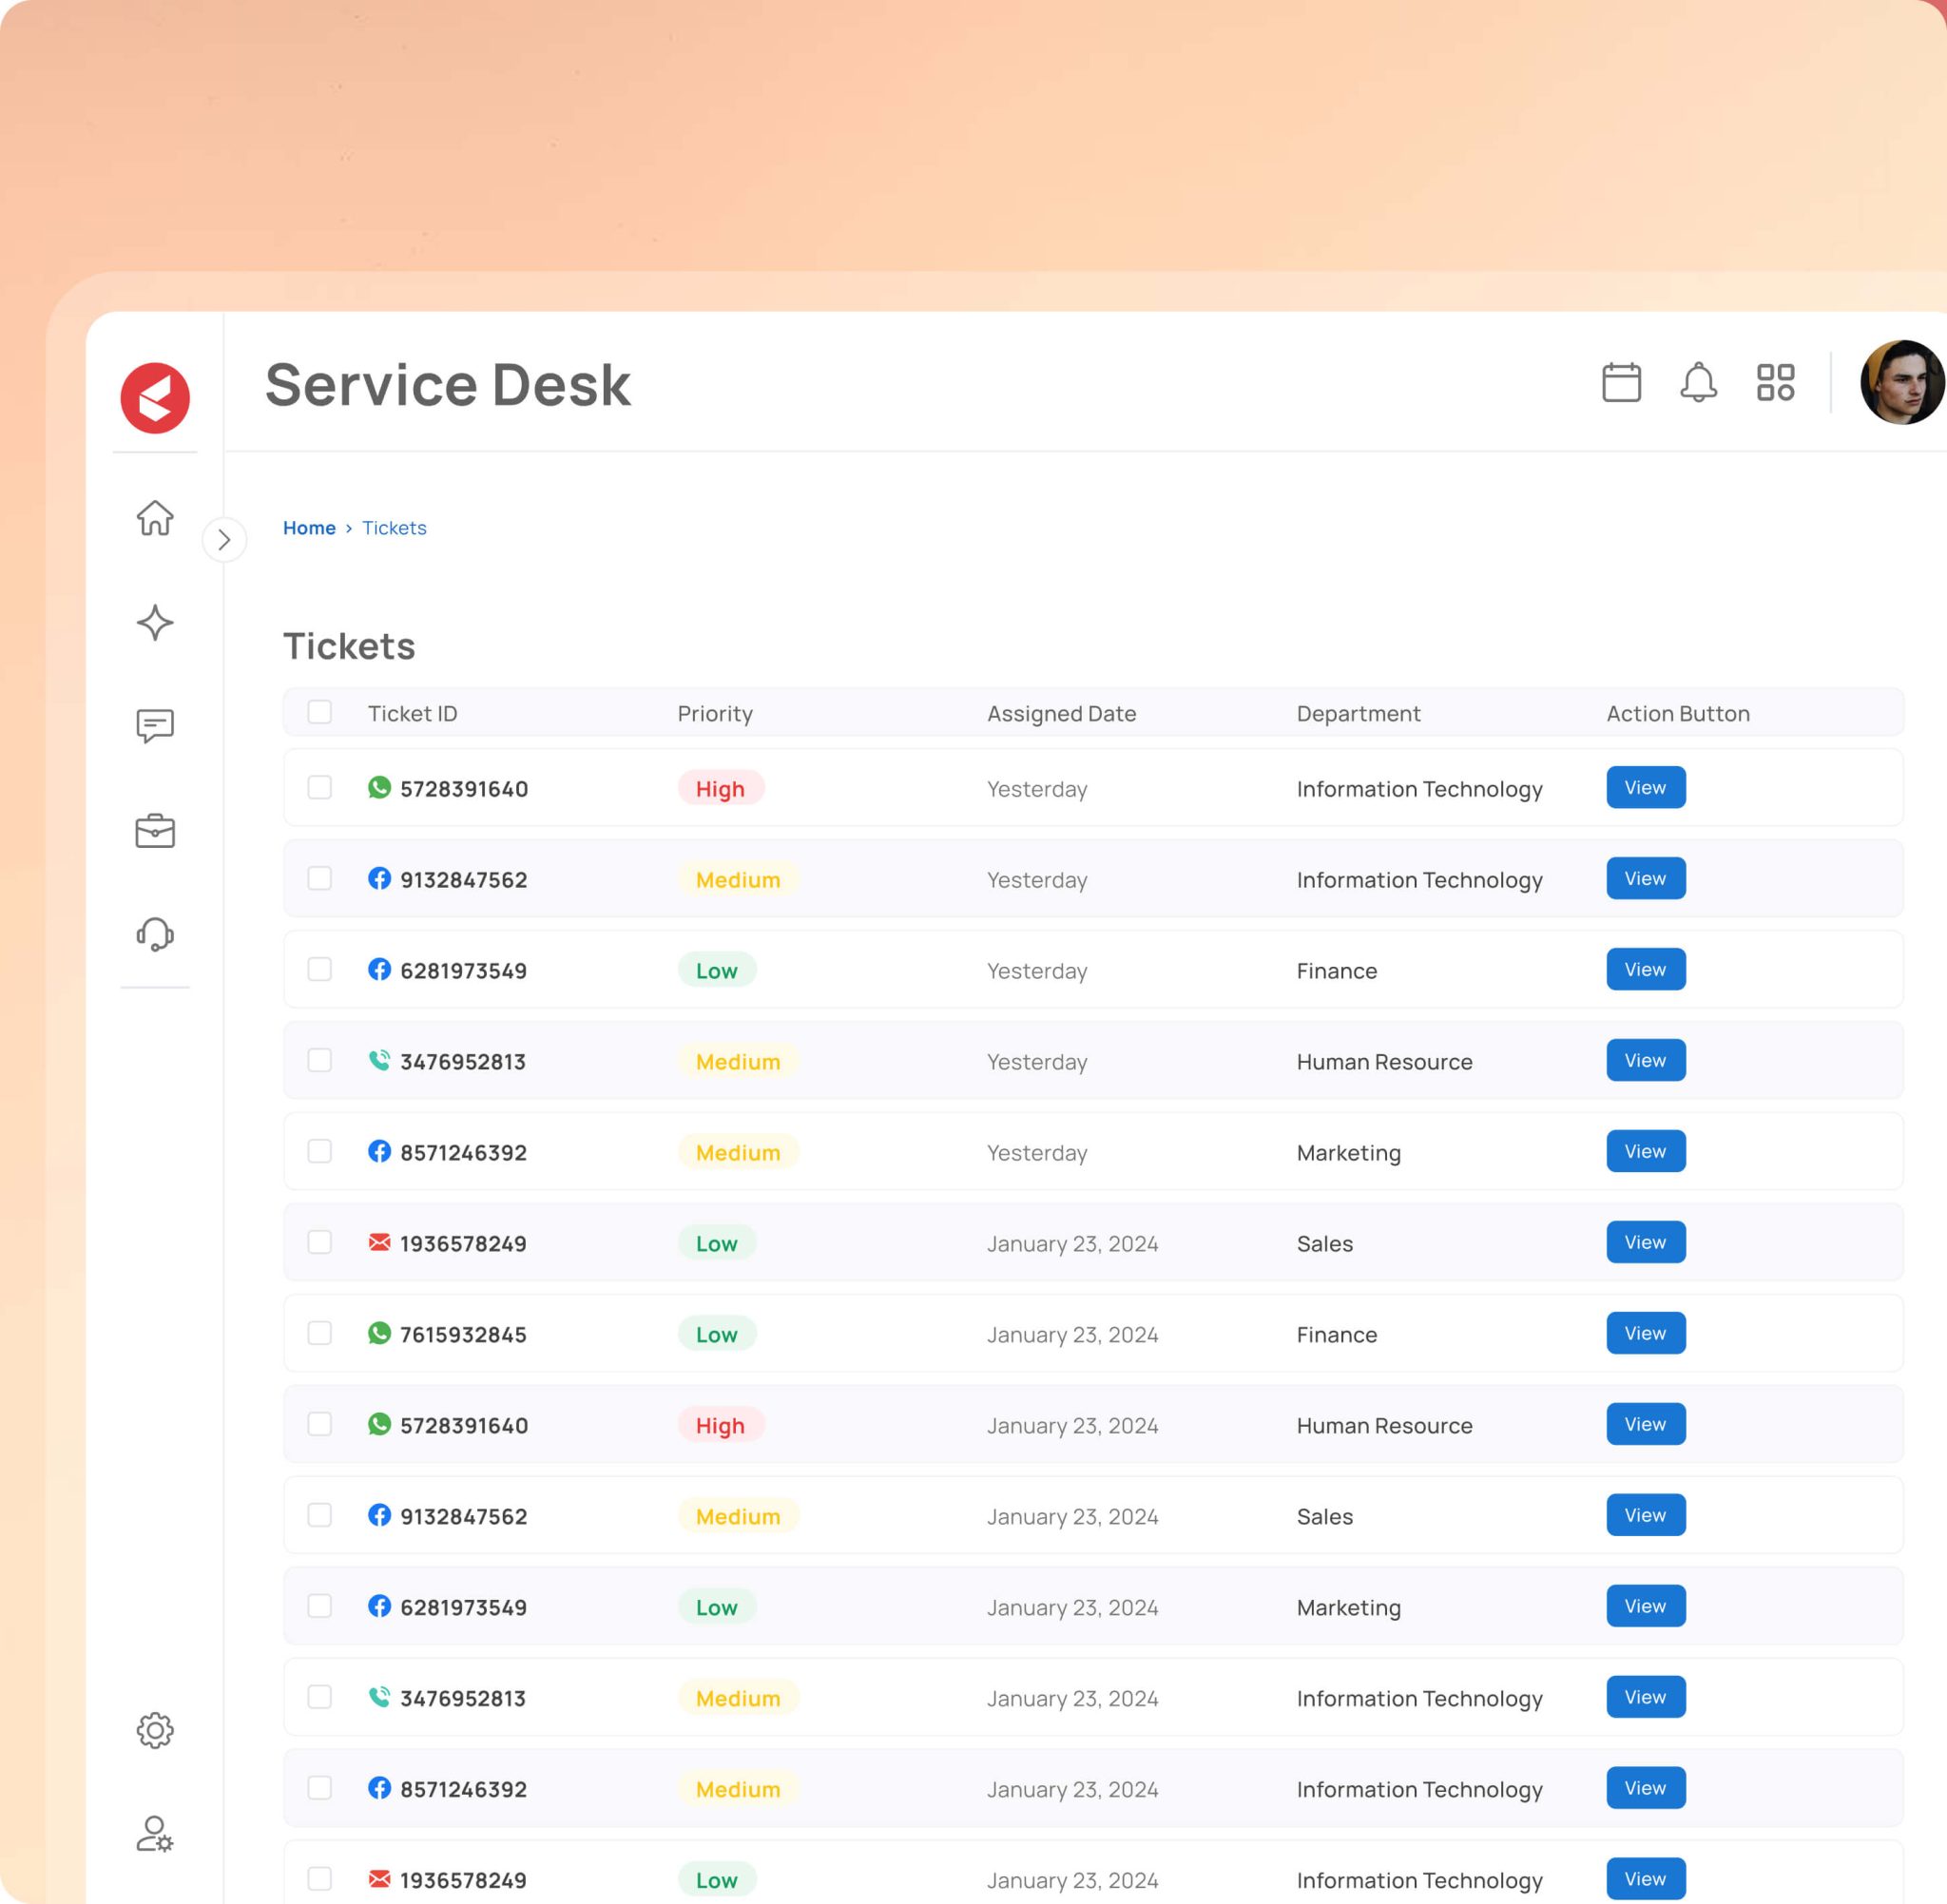Screen dimensions: 1947x1904
Task: Check the 9132847562 Yesterday ticket row checkbox
Action: tap(320, 878)
